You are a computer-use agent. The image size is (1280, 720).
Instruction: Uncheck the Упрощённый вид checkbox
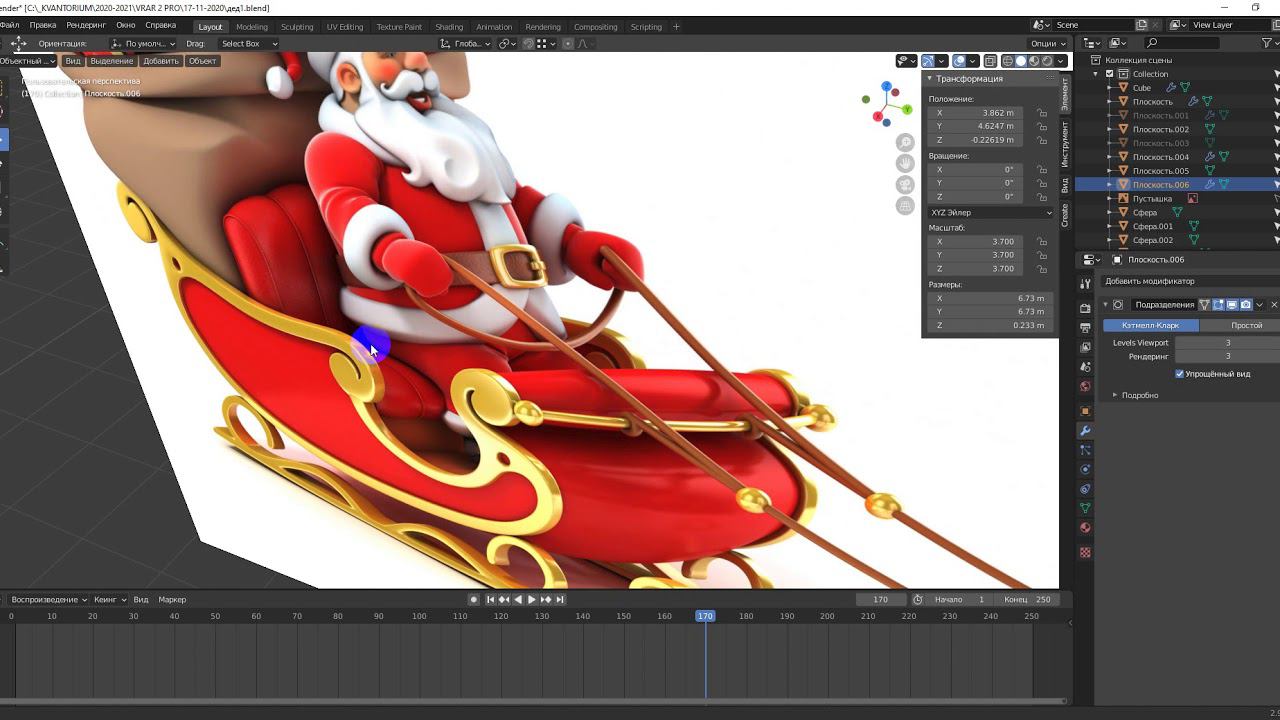click(x=1180, y=374)
